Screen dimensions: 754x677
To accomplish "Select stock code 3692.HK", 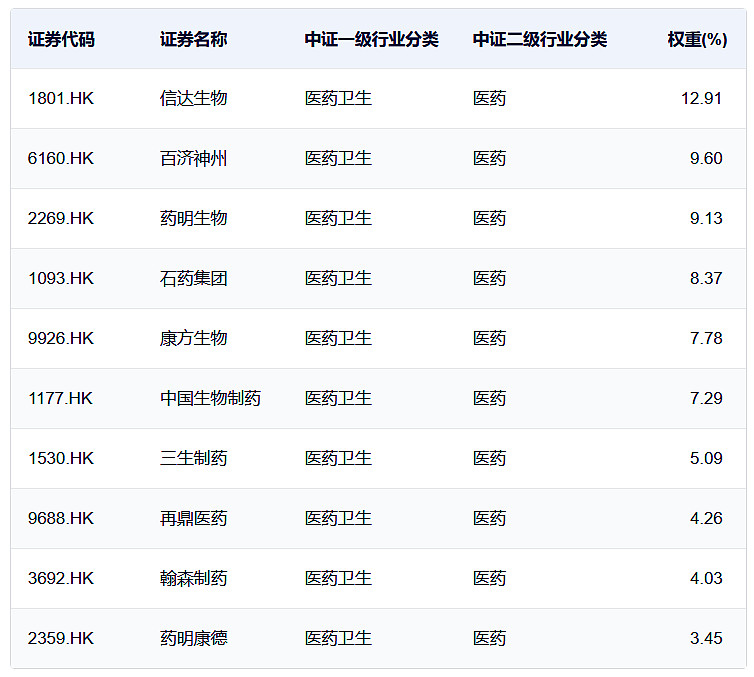I will coord(61,578).
